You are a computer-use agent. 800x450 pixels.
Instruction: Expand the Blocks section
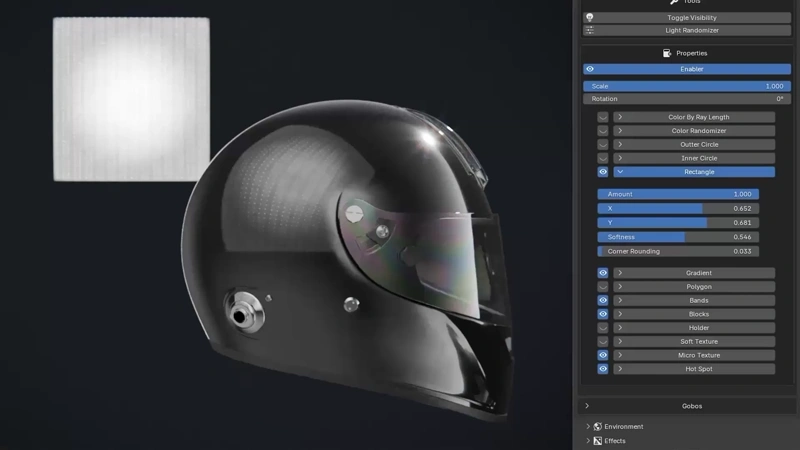(620, 314)
